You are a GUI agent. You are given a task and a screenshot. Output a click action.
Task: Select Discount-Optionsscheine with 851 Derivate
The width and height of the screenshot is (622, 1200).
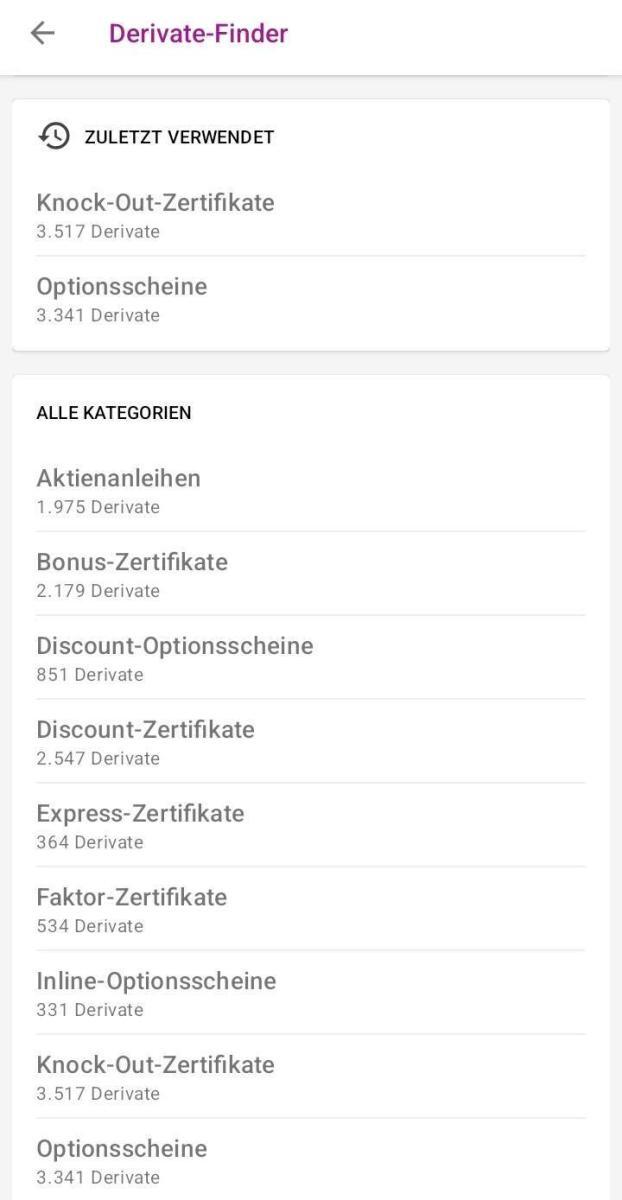point(175,645)
